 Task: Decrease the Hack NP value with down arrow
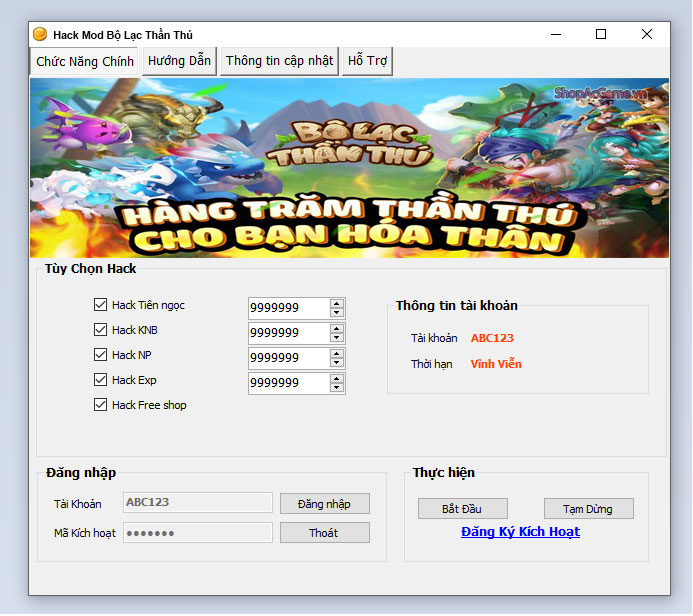click(337, 362)
